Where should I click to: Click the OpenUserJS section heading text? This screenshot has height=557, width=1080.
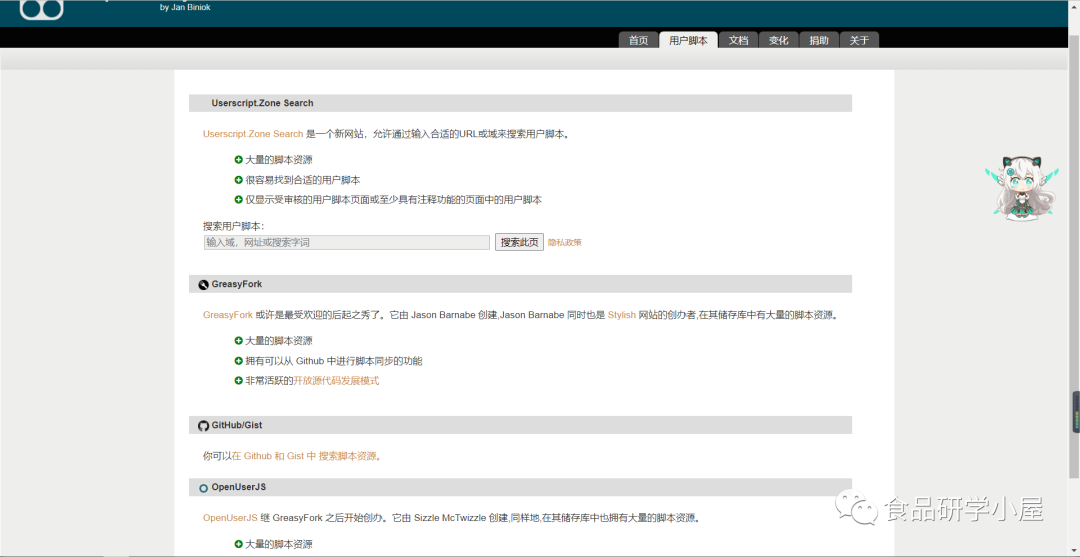tap(239, 487)
